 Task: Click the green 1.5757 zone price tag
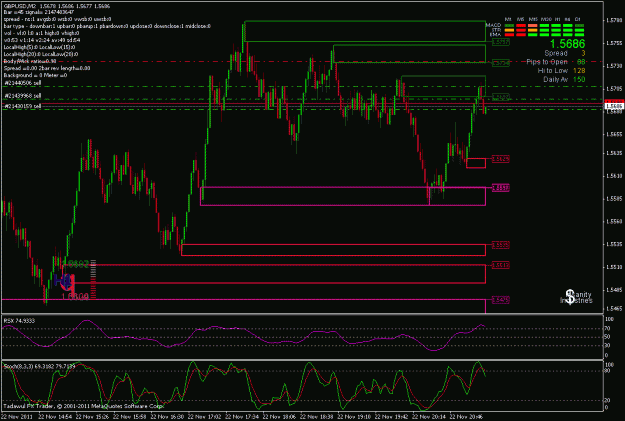pyautogui.click(x=501, y=42)
